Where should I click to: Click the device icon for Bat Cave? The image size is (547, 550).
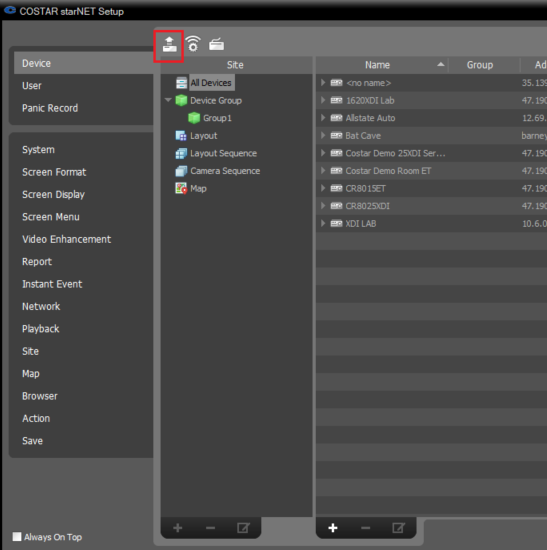pos(336,135)
